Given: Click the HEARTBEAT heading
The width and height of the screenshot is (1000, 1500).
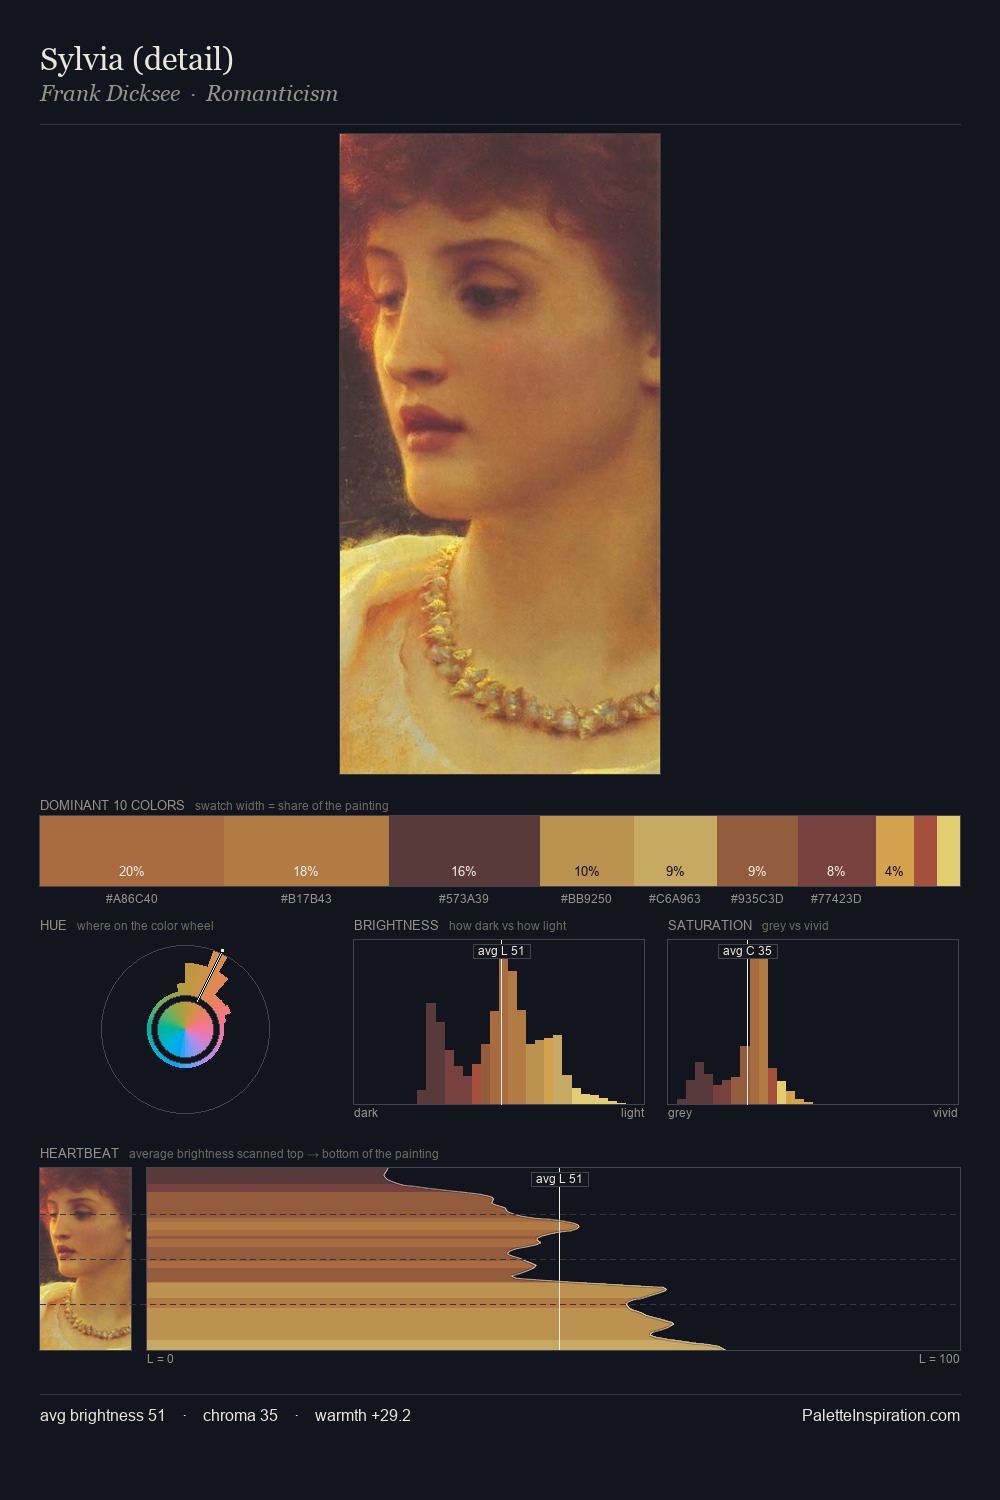Looking at the screenshot, I should [79, 1153].
